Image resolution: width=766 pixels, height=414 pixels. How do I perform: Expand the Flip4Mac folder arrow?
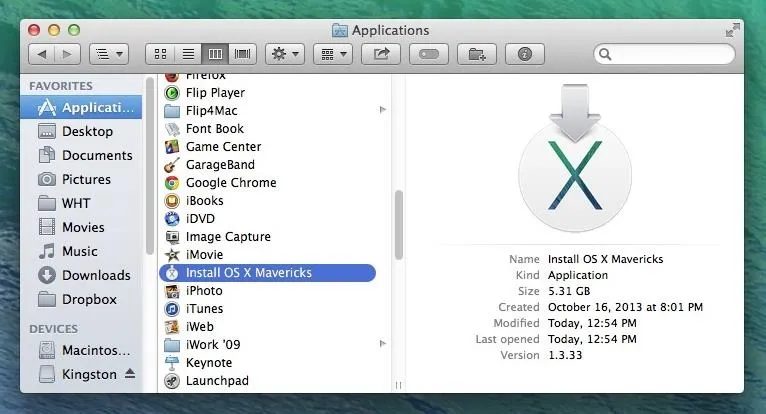tap(383, 110)
